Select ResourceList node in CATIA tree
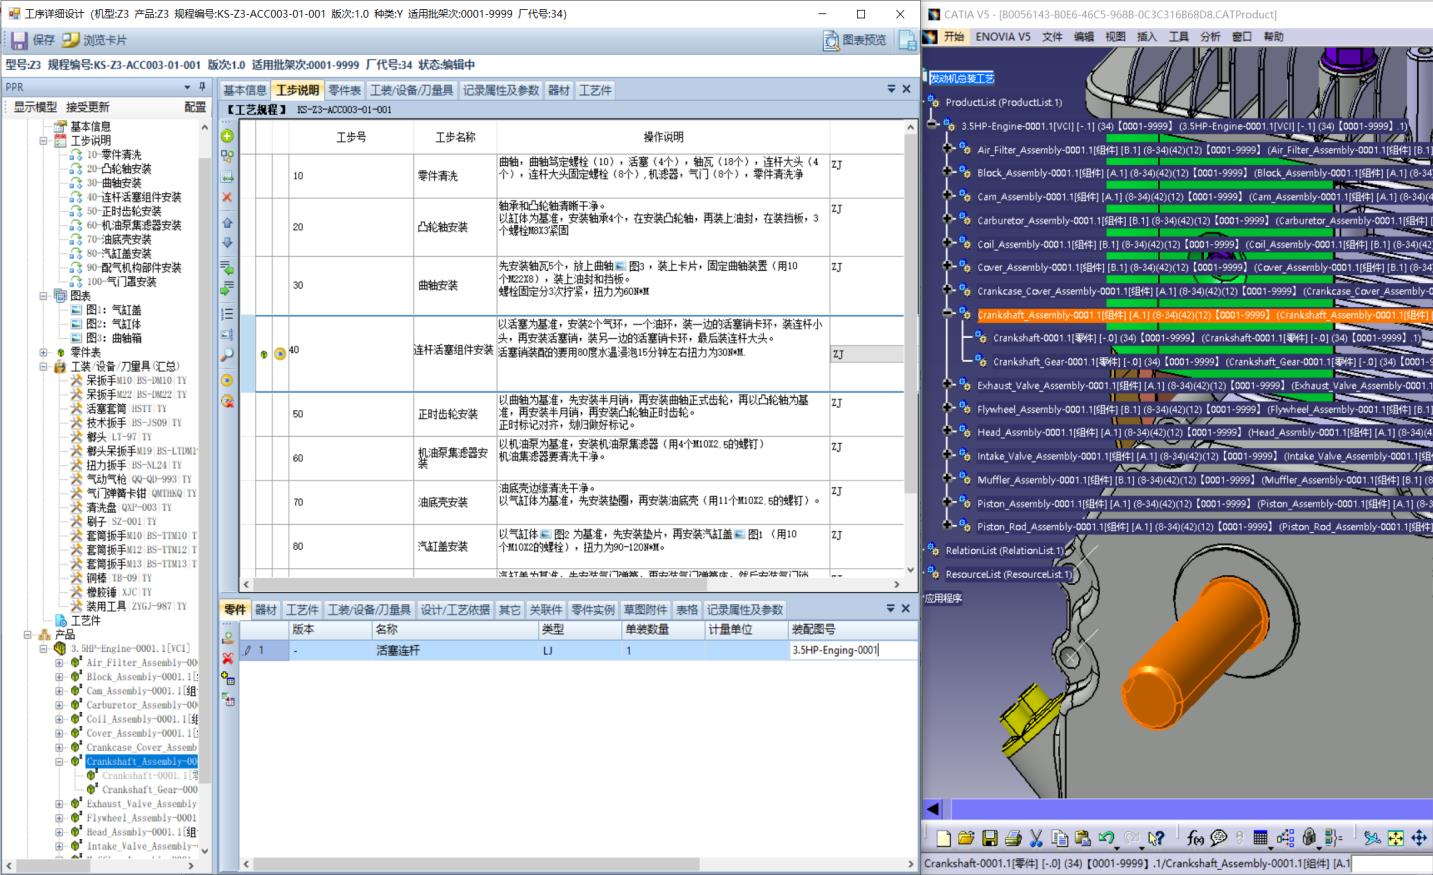Viewport: 1433px width, 875px height. (1008, 575)
